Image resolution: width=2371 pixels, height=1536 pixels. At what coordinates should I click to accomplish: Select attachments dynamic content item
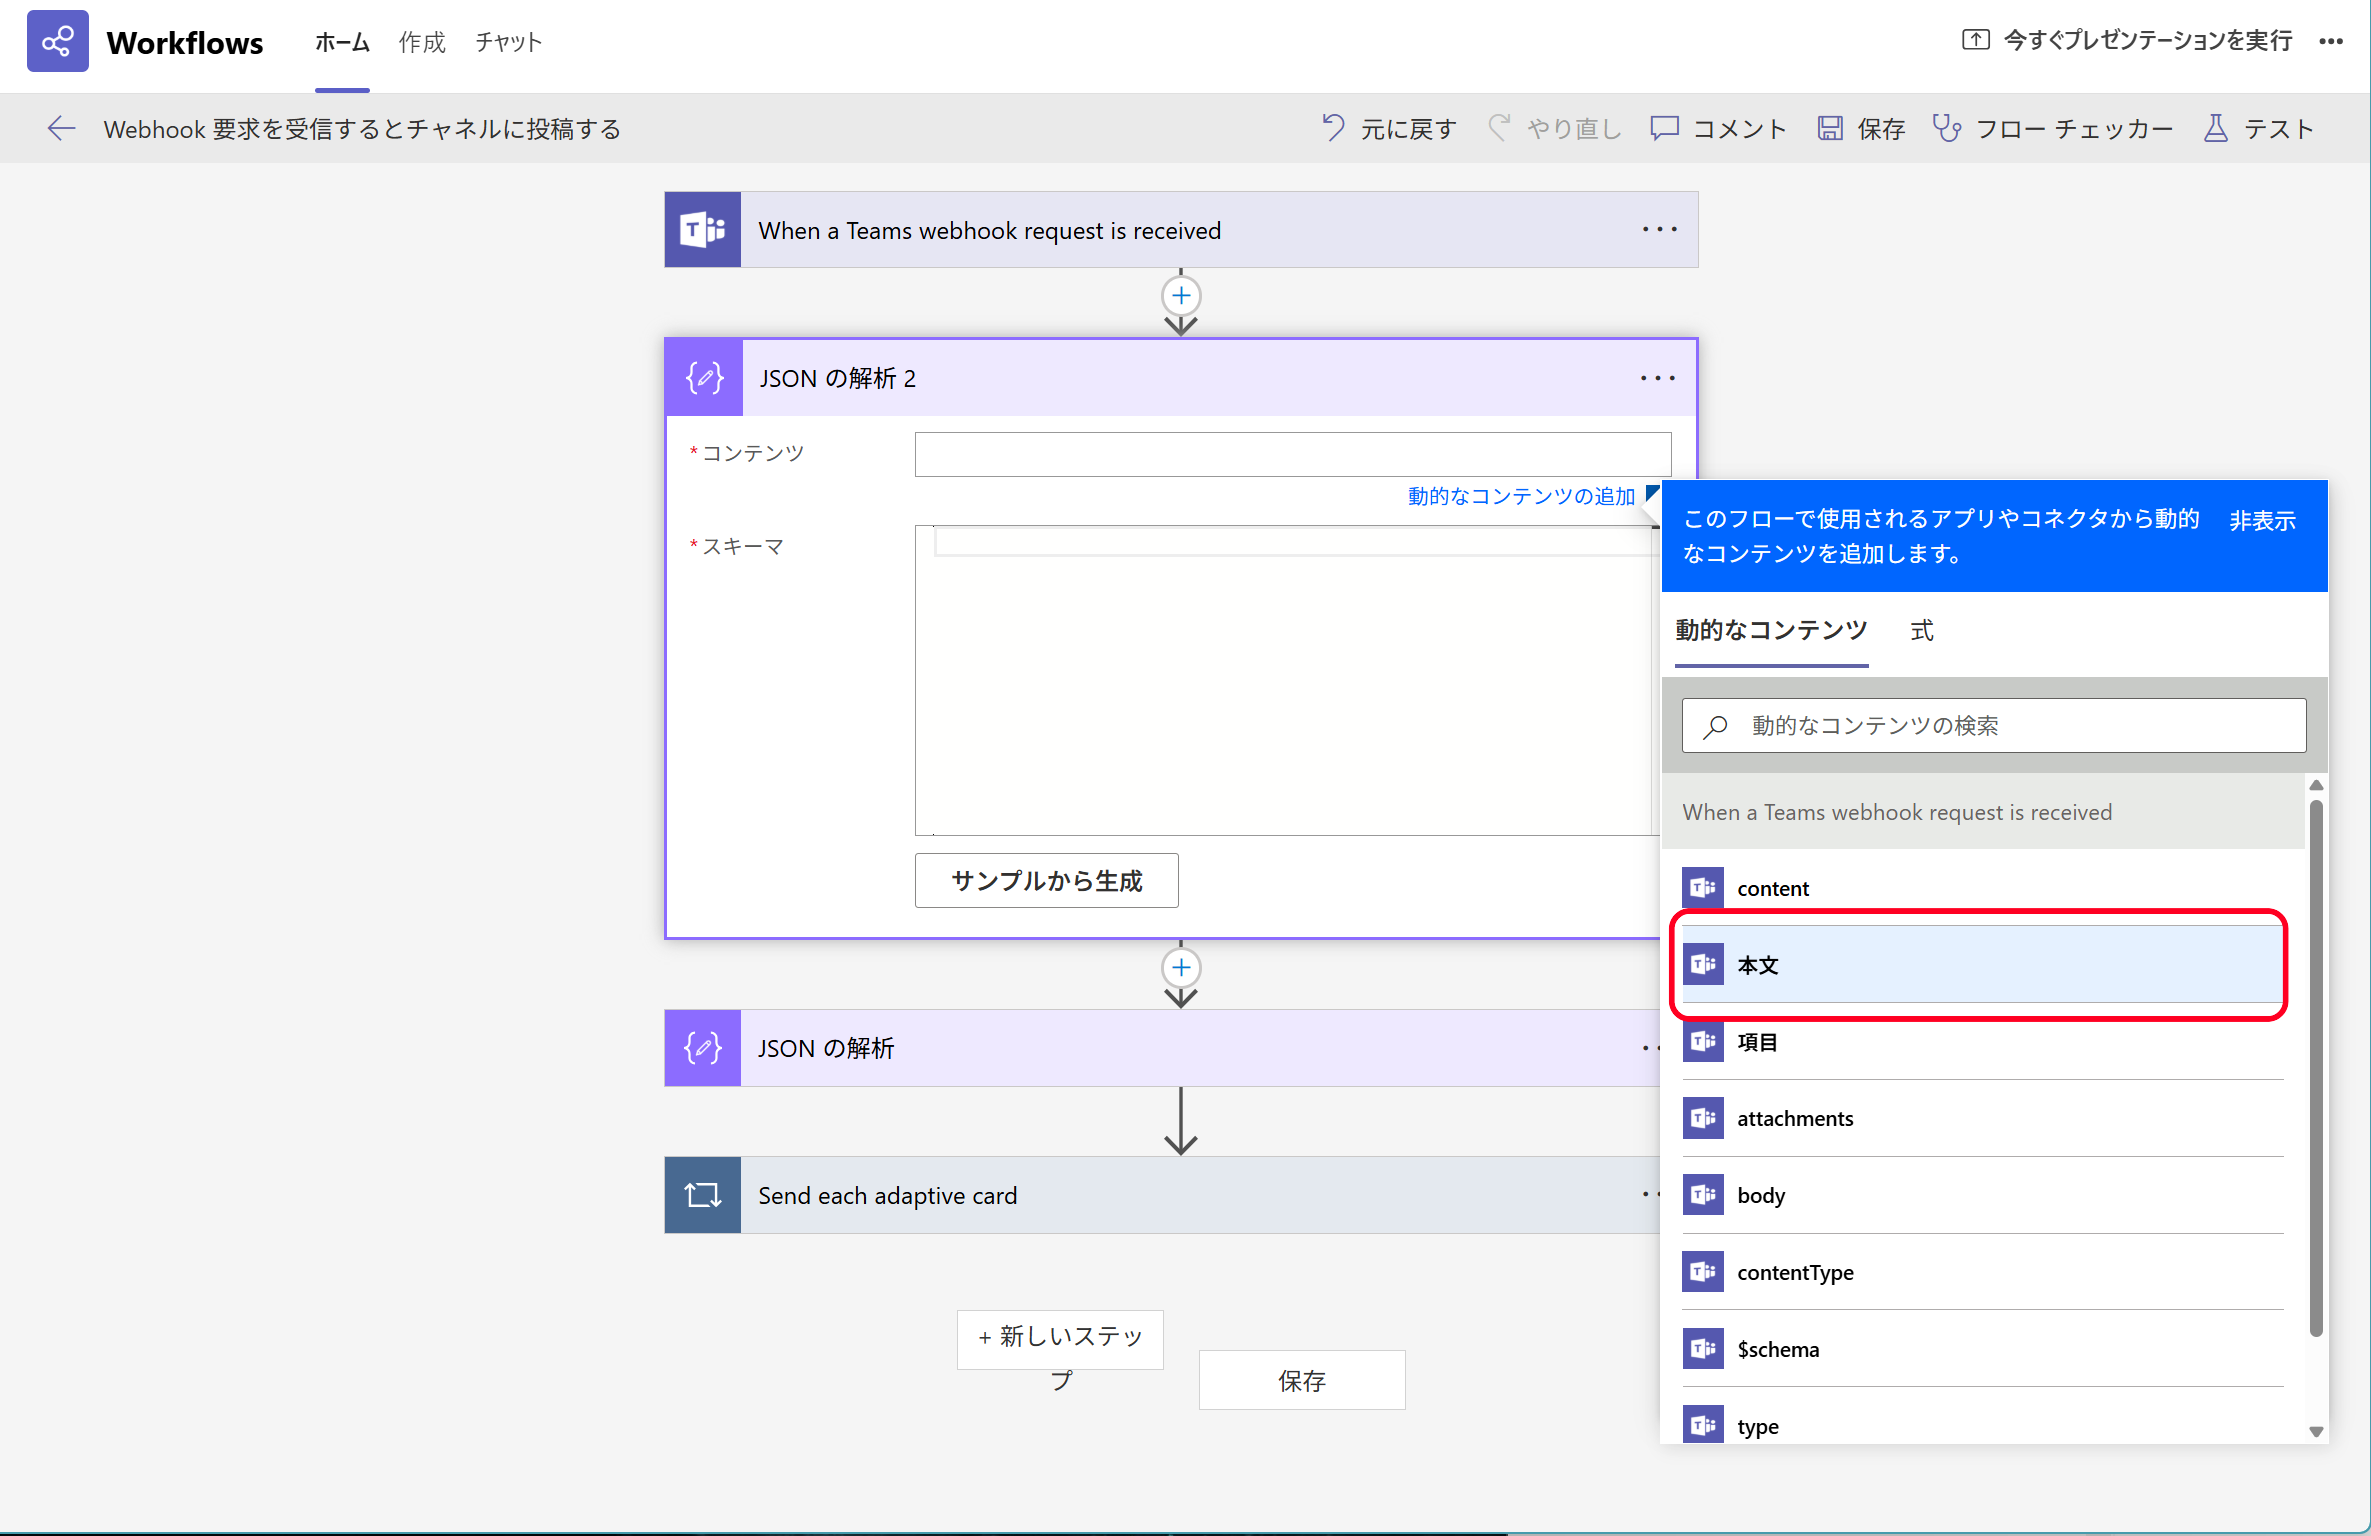coord(1983,1118)
